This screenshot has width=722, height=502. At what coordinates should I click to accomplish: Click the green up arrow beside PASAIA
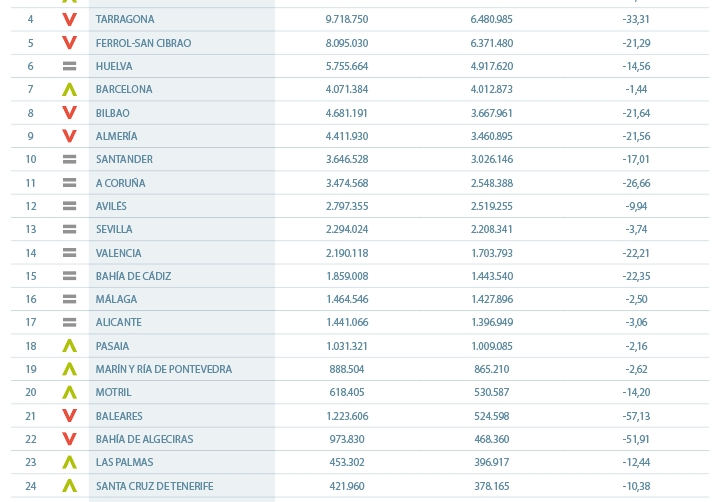(70, 346)
